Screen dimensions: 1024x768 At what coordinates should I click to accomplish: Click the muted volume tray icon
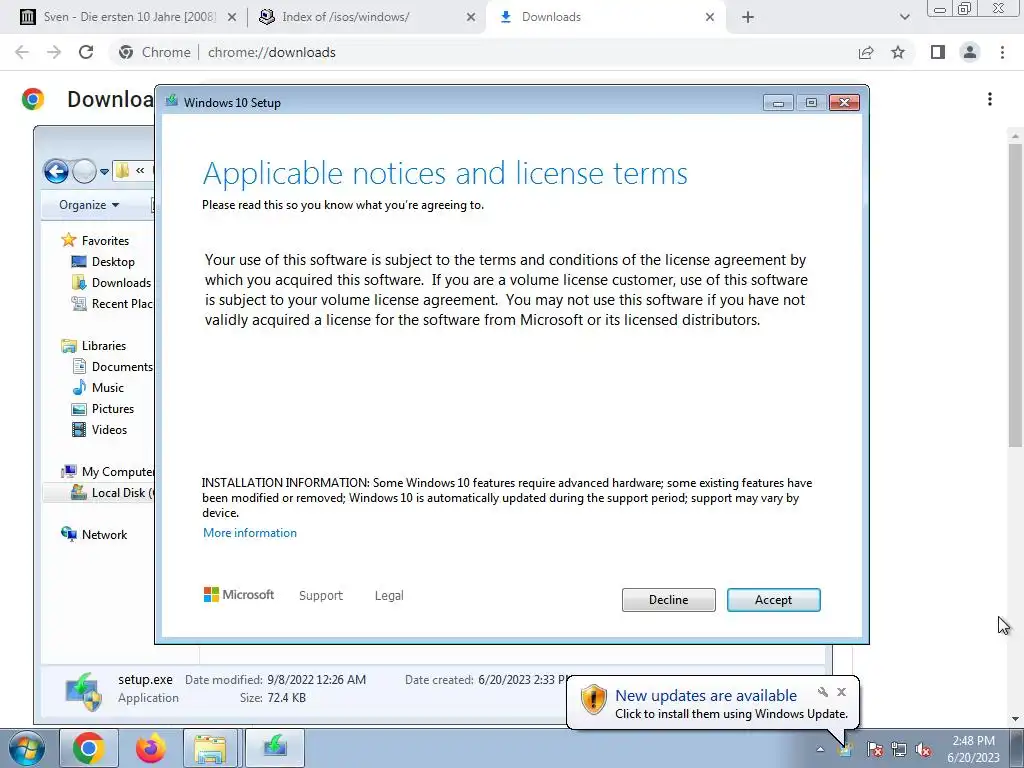point(923,750)
